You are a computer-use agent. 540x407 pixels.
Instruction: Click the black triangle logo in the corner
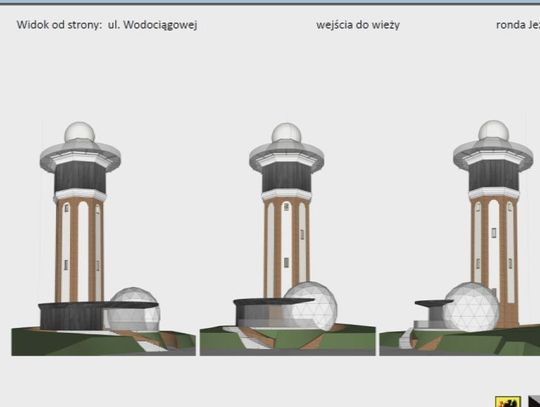[x=534, y=401]
